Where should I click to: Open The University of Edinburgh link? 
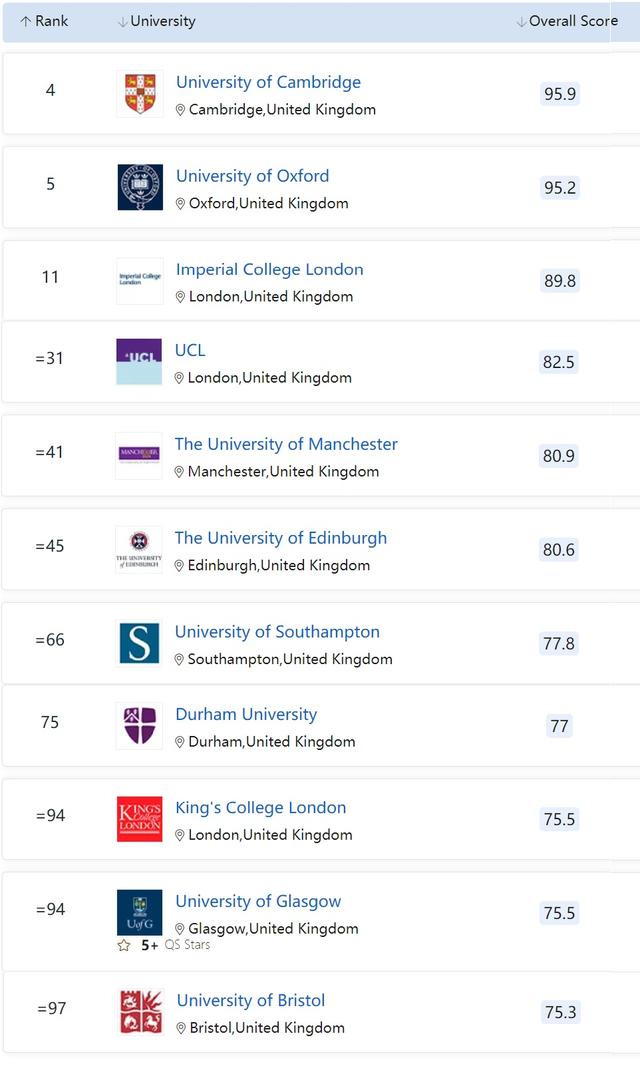[281, 538]
